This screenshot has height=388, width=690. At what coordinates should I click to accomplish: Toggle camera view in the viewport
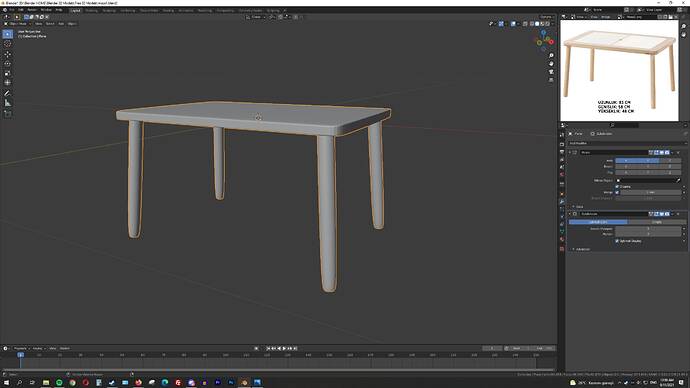tap(551, 72)
